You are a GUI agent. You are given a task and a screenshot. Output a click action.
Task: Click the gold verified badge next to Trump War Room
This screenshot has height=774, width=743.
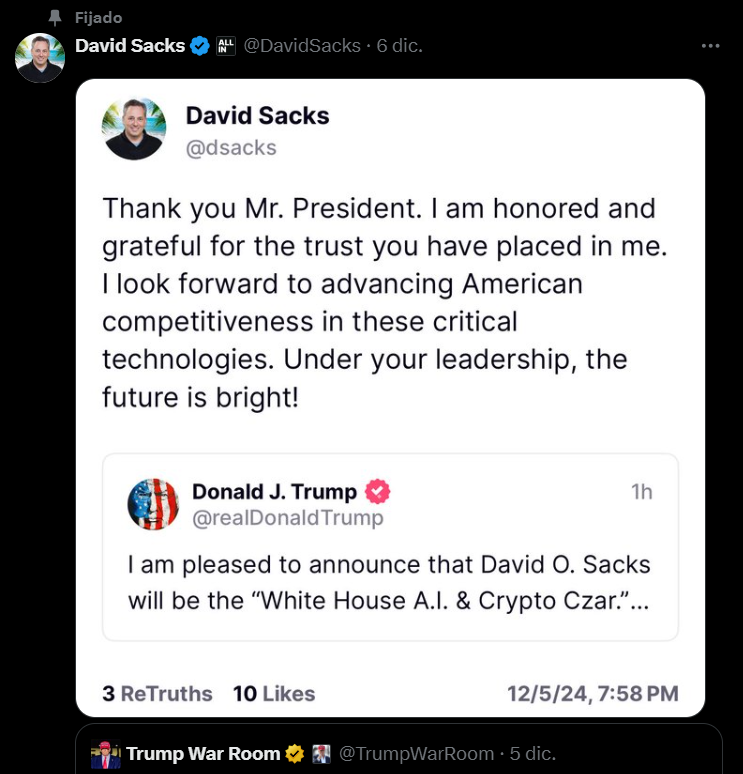pyautogui.click(x=295, y=753)
